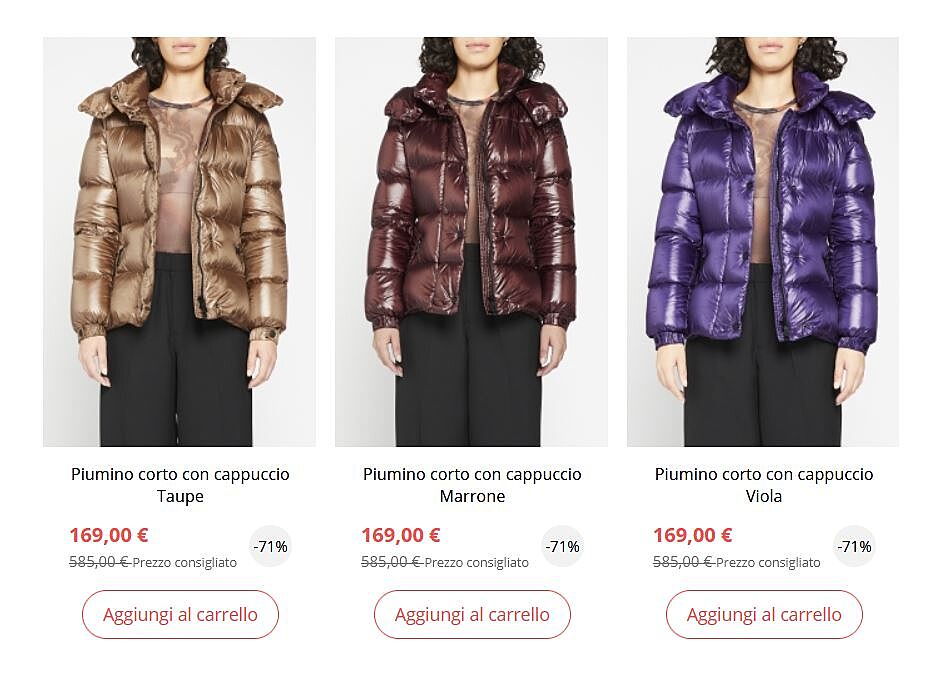Click the 169,00 € price of Viola jacket
The width and height of the screenshot is (950, 673).
pyautogui.click(x=693, y=535)
